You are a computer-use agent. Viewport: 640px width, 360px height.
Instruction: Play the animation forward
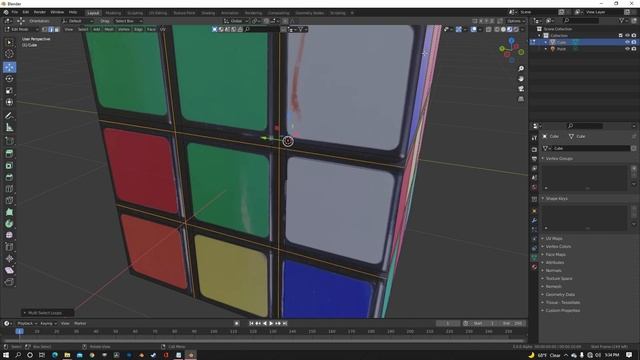[x=271, y=323]
